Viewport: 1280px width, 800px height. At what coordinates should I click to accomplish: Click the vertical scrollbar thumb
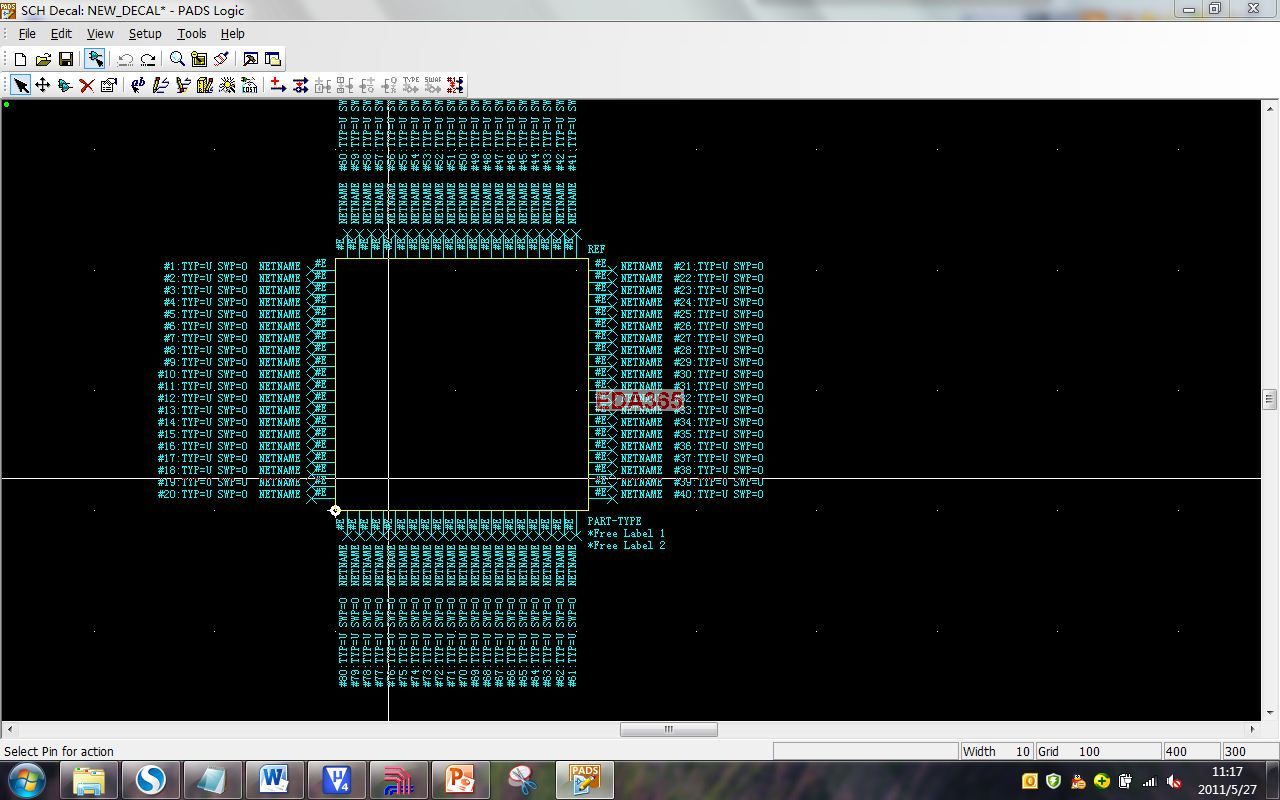pos(1269,399)
